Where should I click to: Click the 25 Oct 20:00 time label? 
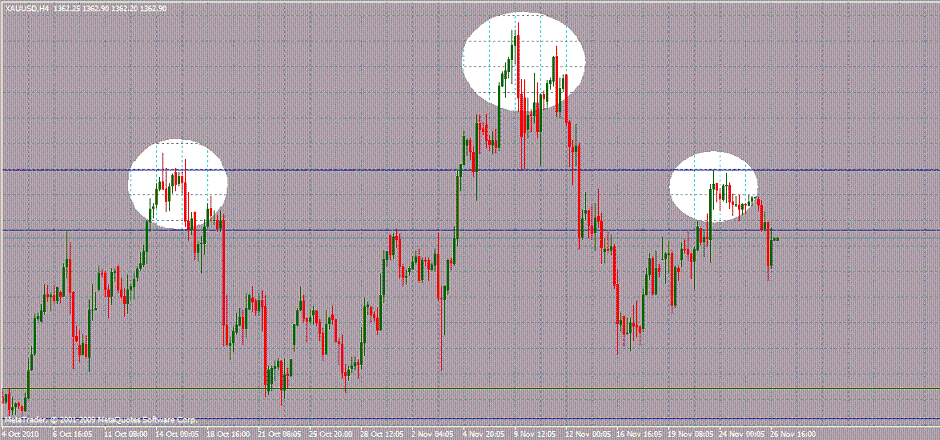click(331, 435)
